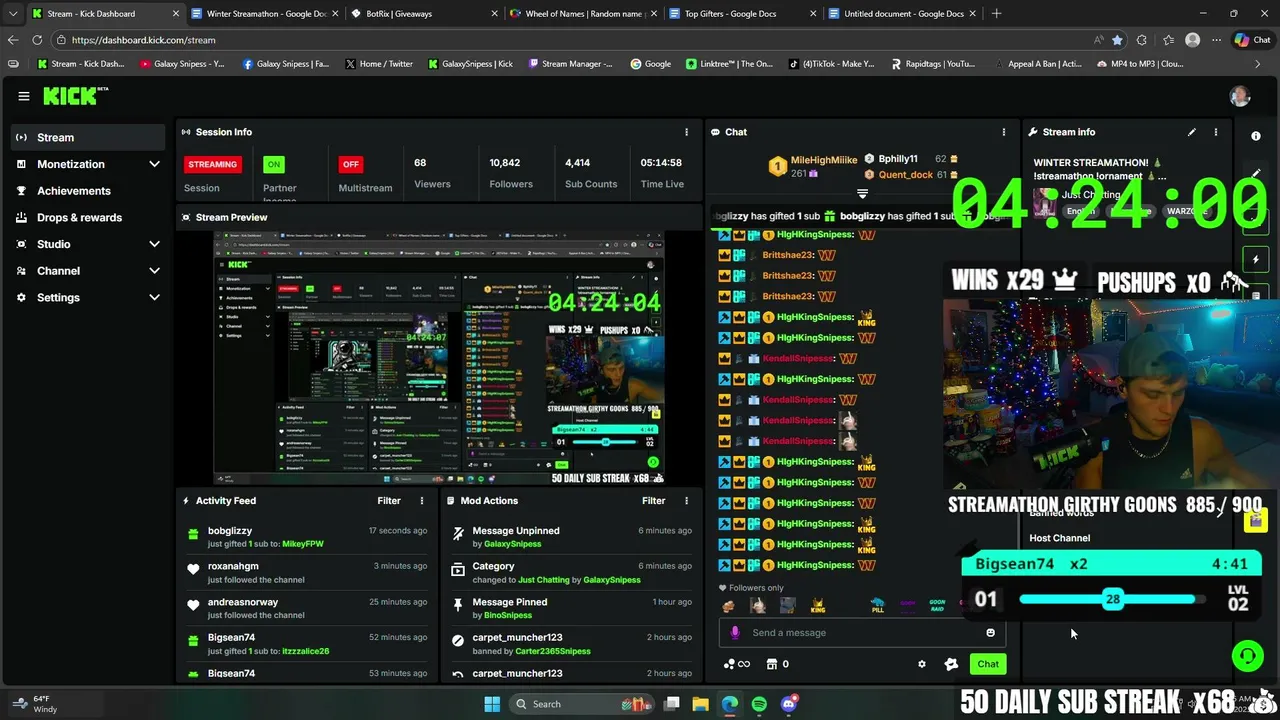Expand the Monetization sidebar section
Image resolution: width=1280 pixels, height=720 pixels.
tap(154, 164)
